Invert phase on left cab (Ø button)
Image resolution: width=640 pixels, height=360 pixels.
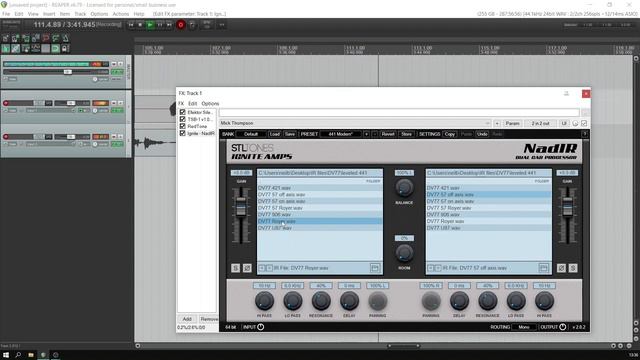[x=247, y=268]
